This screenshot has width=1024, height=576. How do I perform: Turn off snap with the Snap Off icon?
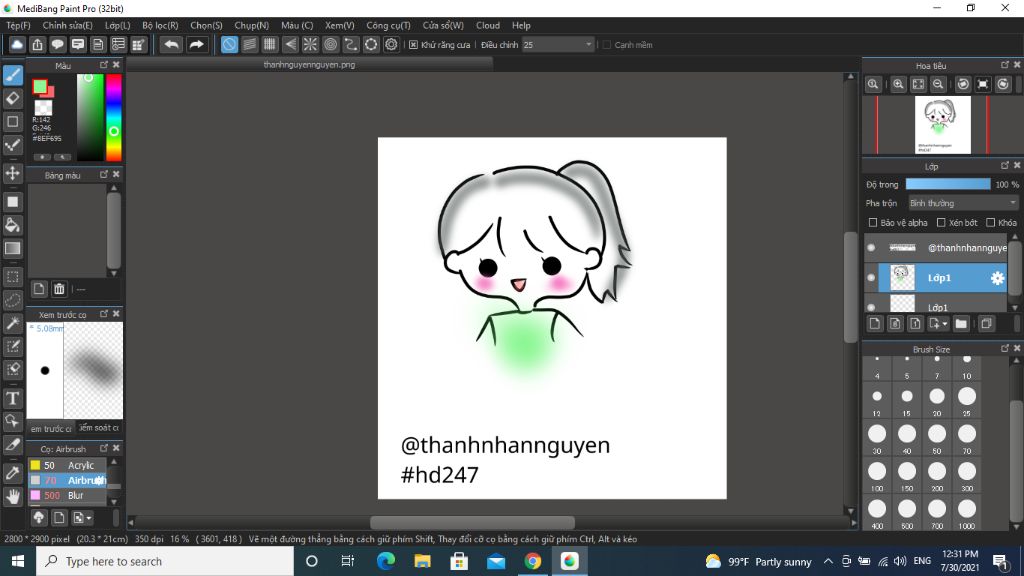pyautogui.click(x=229, y=44)
